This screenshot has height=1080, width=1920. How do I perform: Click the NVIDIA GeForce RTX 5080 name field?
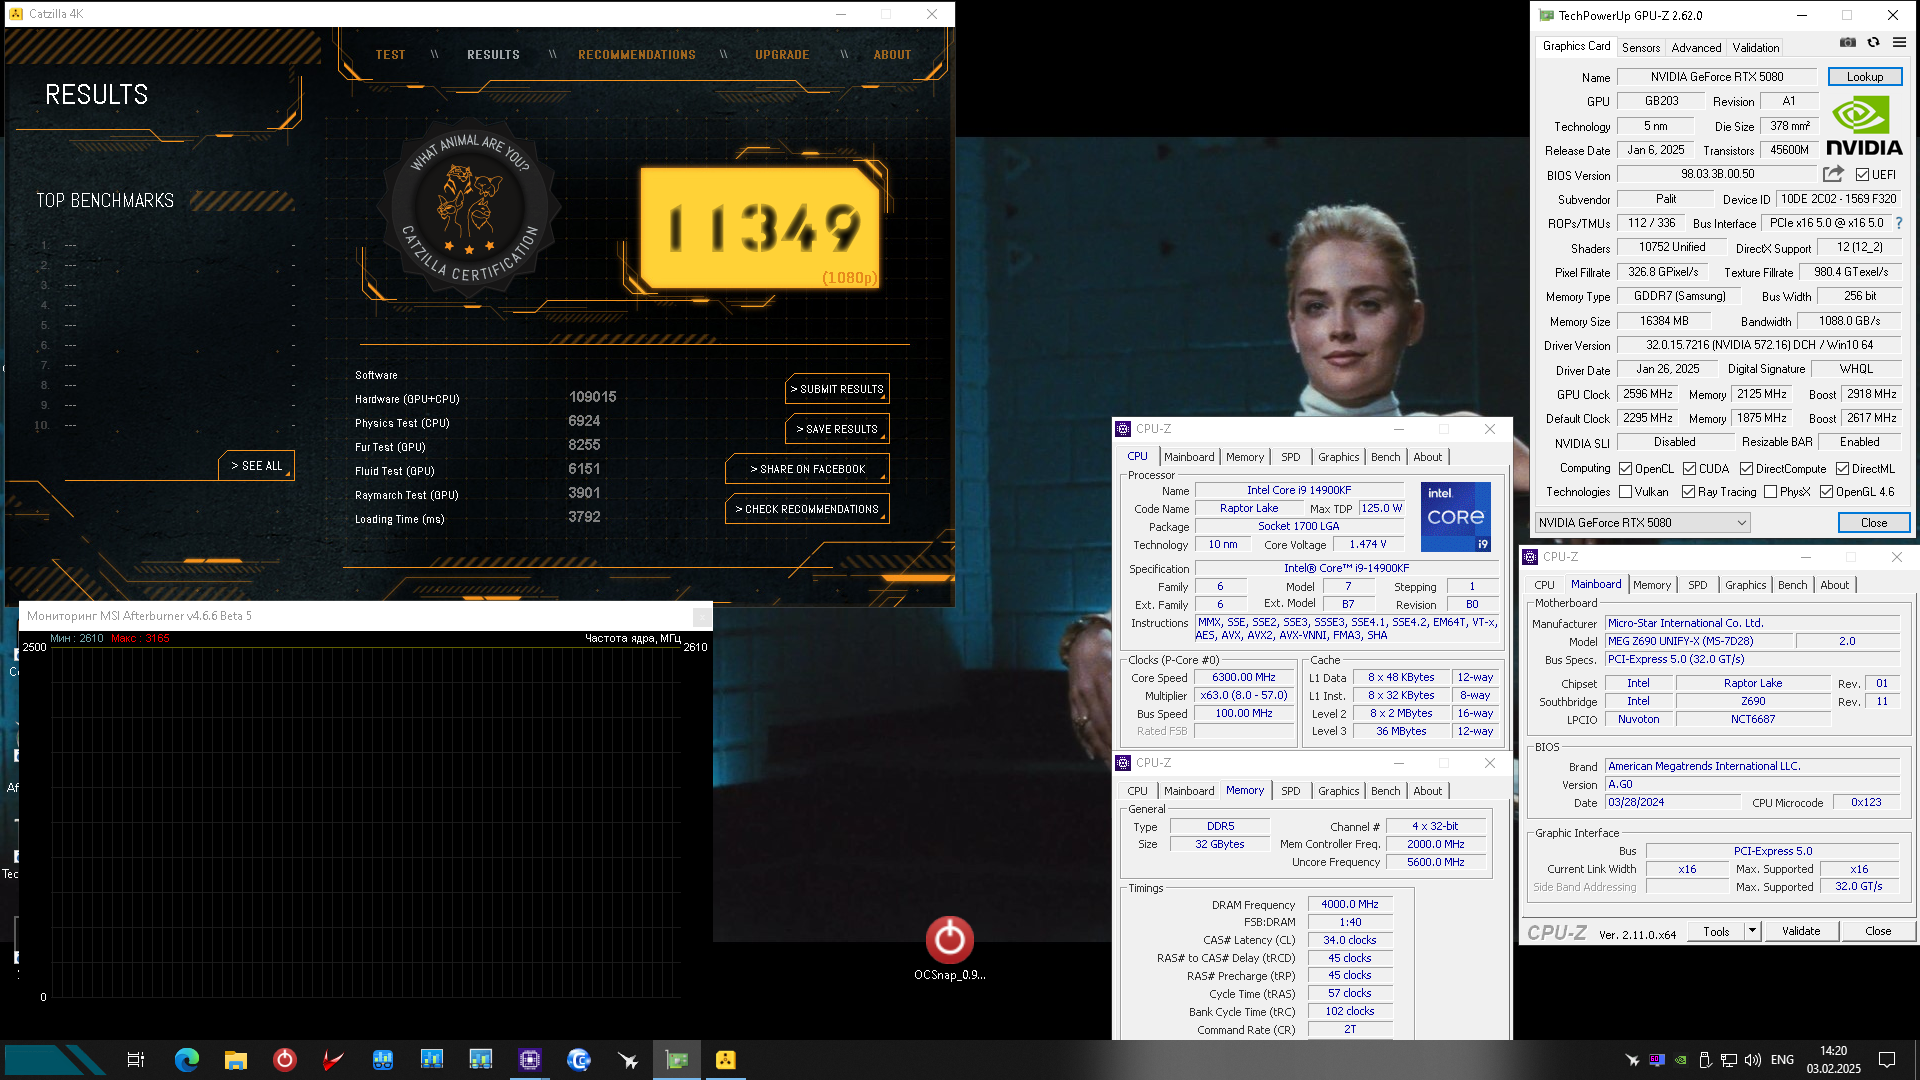coord(1717,77)
